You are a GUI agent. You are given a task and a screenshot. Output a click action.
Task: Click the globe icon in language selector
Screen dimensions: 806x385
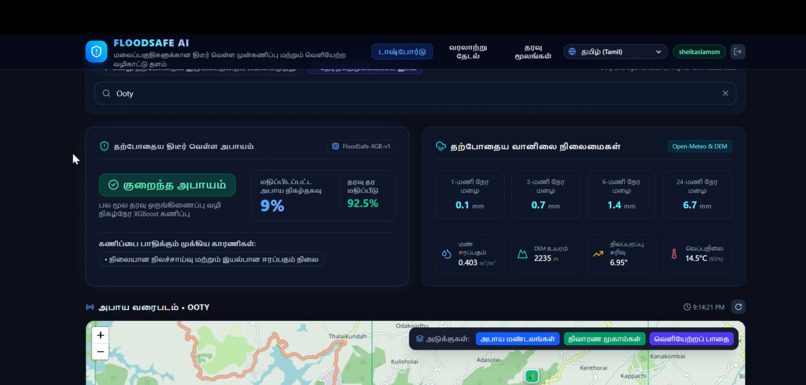click(573, 51)
